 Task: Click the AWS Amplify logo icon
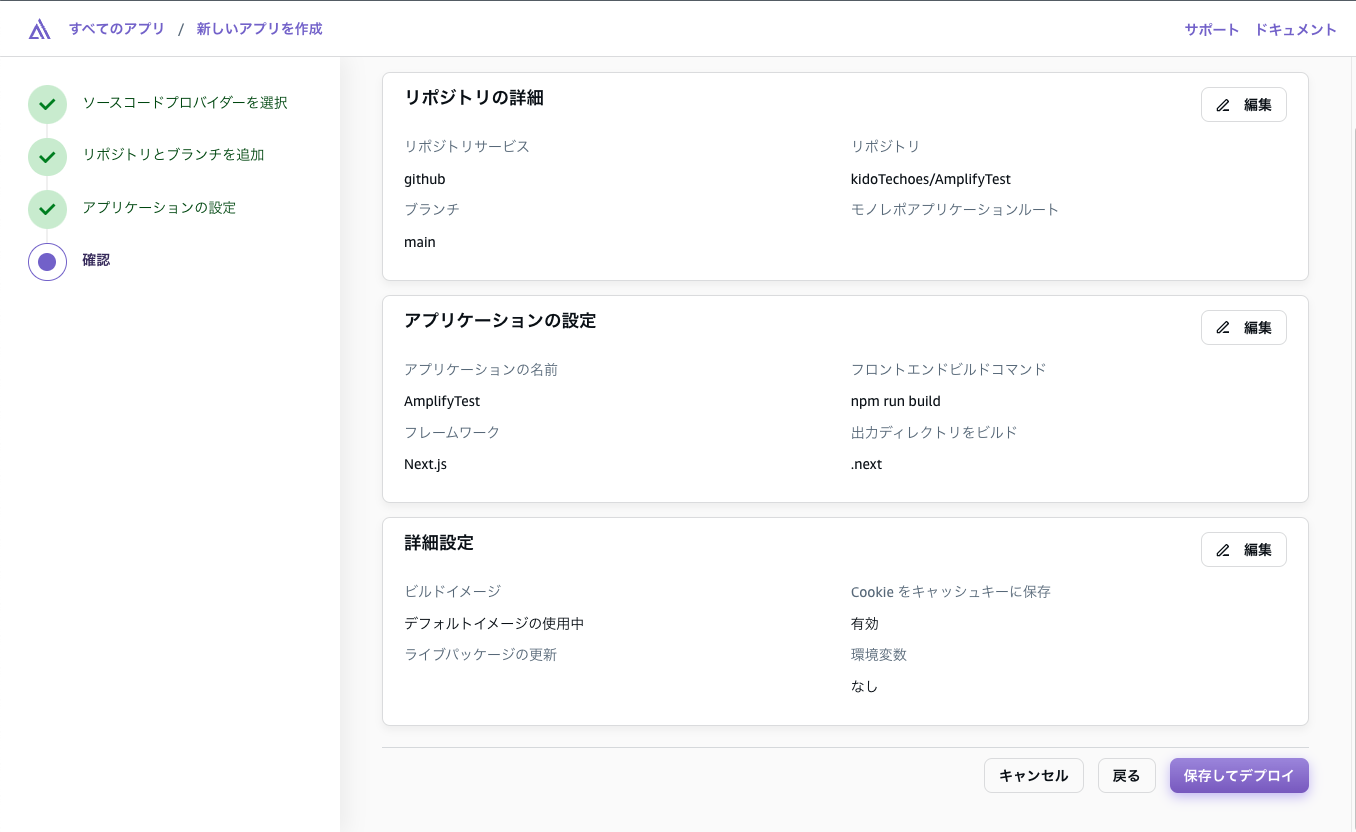38,28
